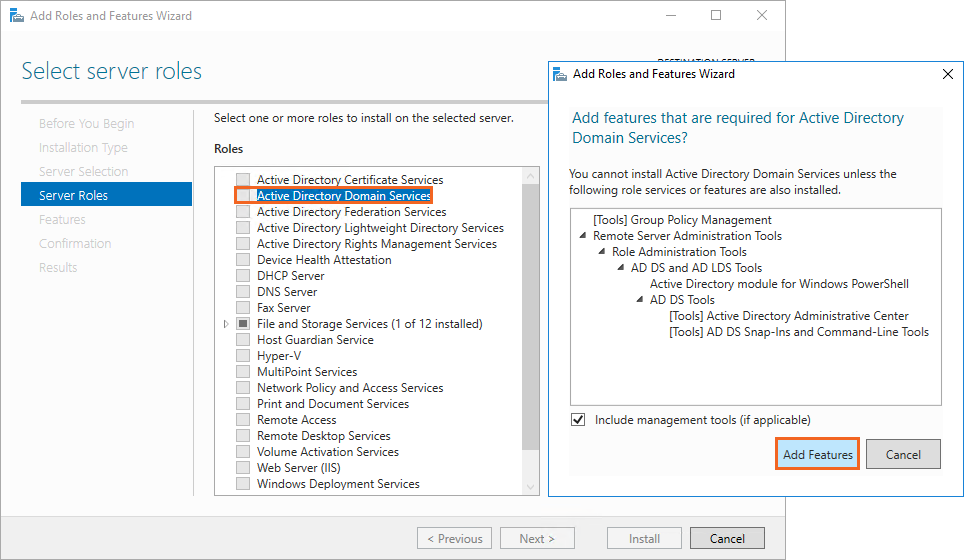964x560 pixels.
Task: Check the Active Directory Domain Services checkbox
Action: pyautogui.click(x=244, y=196)
